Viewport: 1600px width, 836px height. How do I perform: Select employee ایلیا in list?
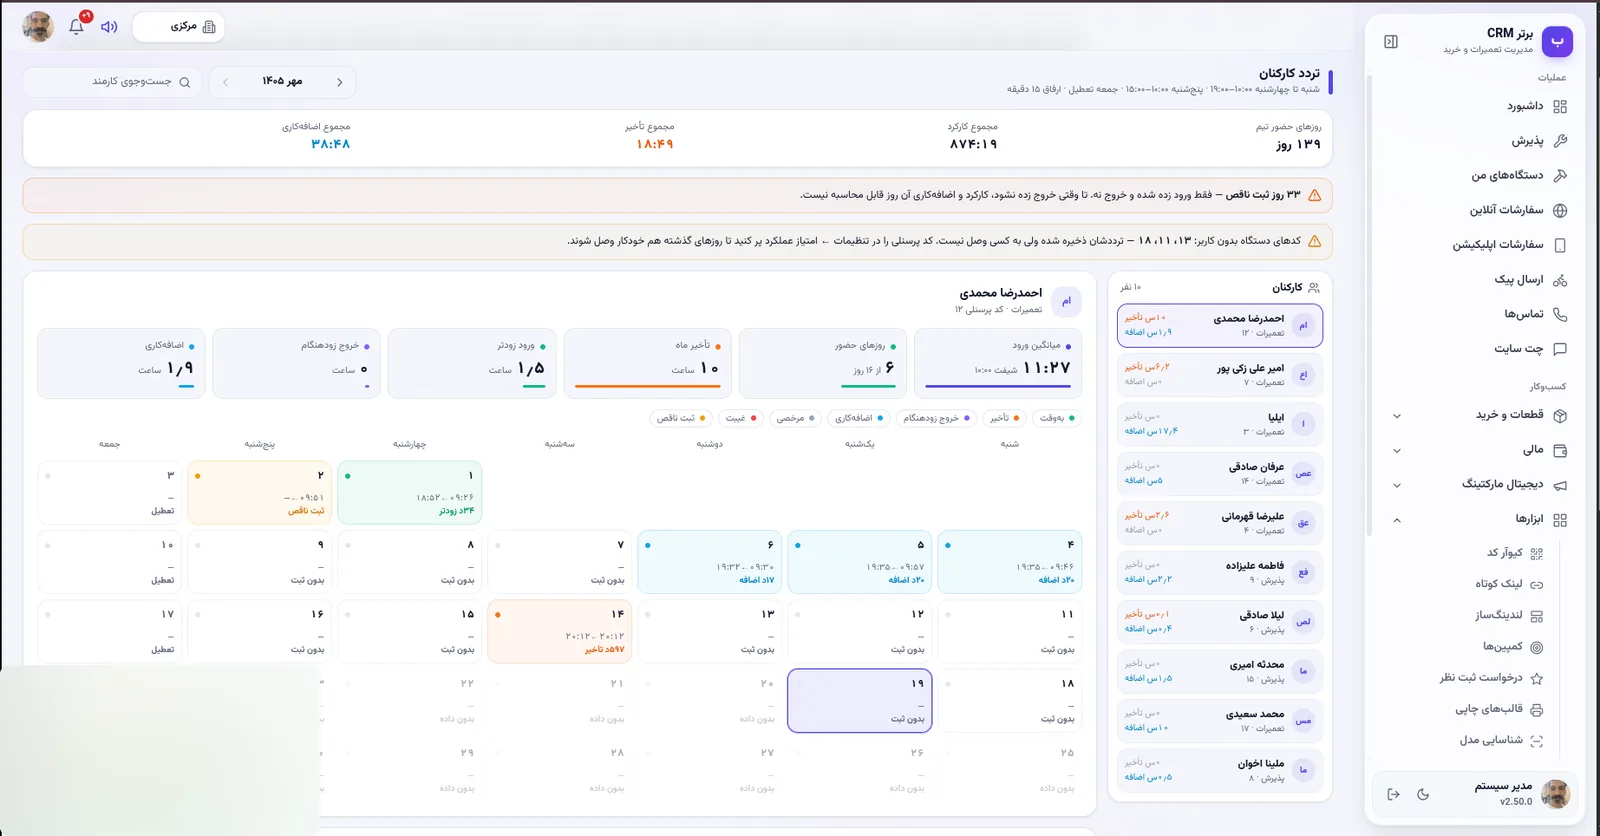(x=1220, y=424)
